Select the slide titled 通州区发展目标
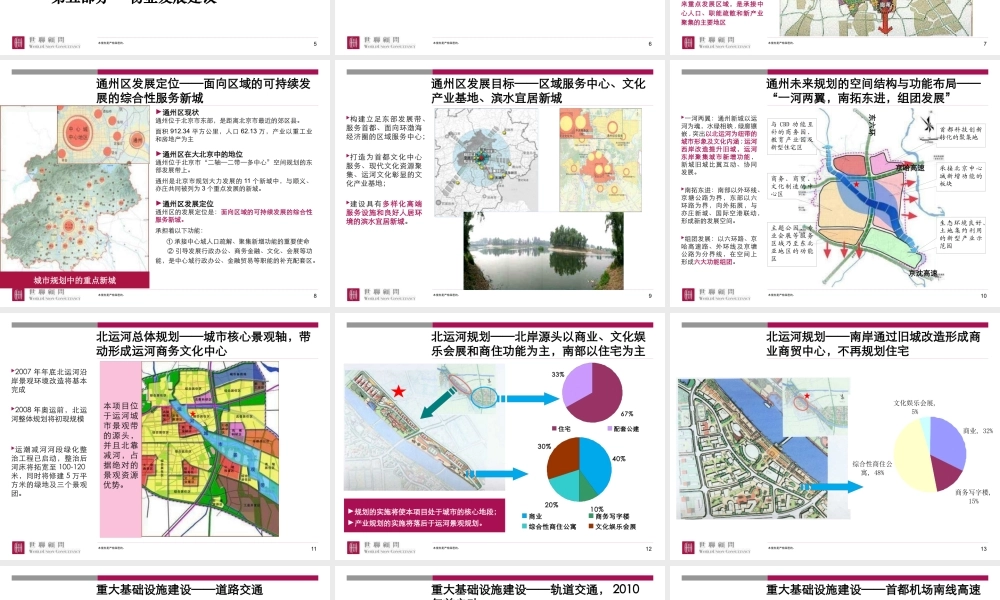1000x600 pixels. tap(500, 184)
